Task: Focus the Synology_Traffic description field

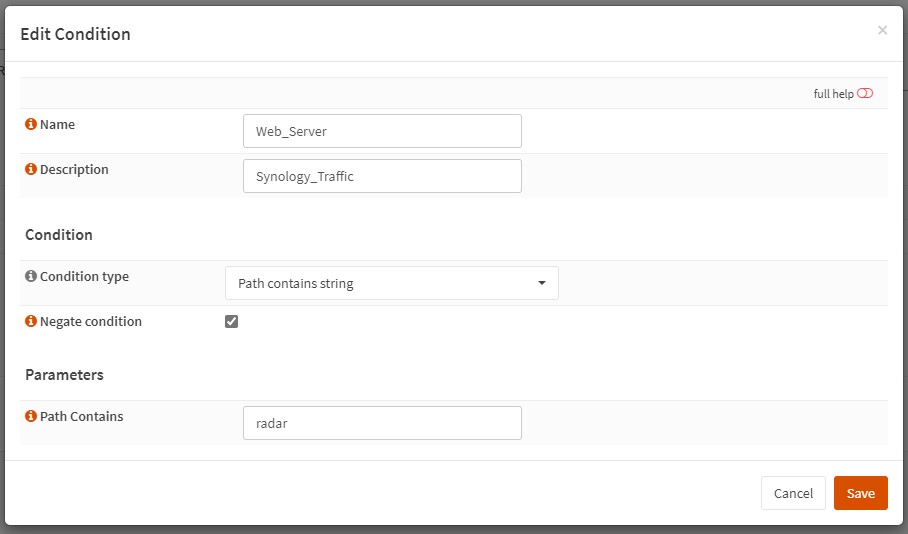Action: point(382,176)
